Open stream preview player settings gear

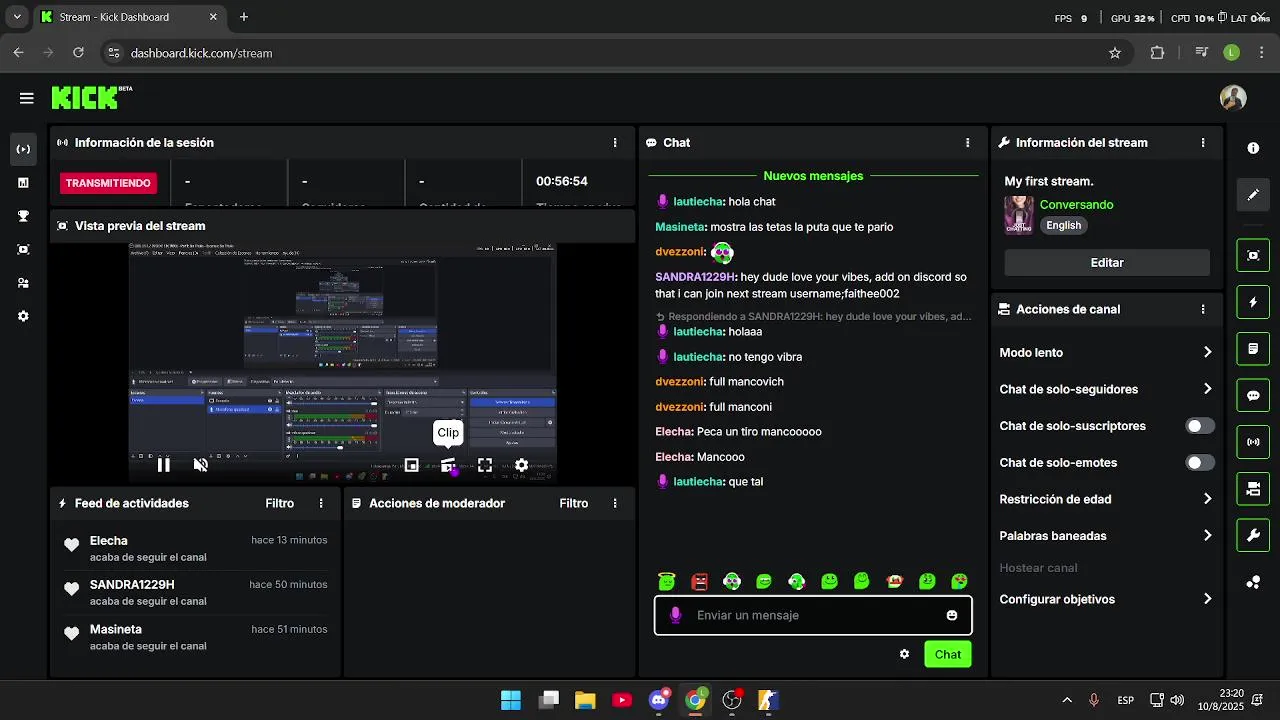click(x=521, y=465)
